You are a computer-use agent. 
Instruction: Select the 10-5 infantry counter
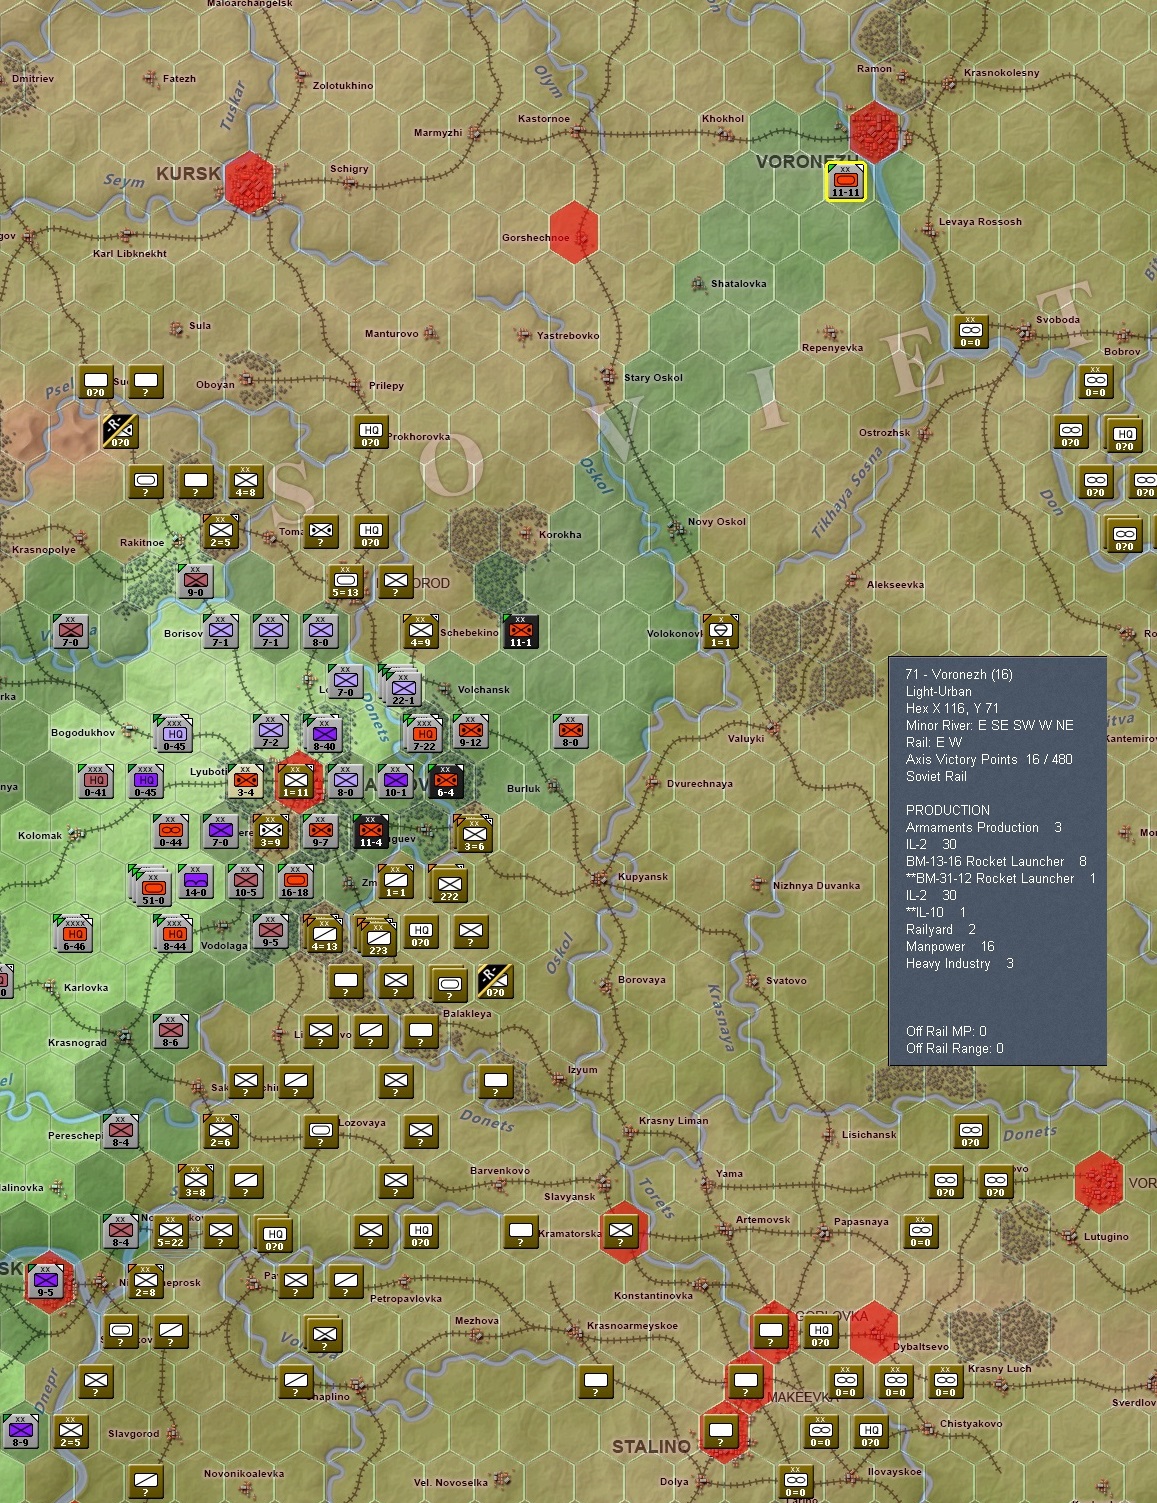pos(245,881)
